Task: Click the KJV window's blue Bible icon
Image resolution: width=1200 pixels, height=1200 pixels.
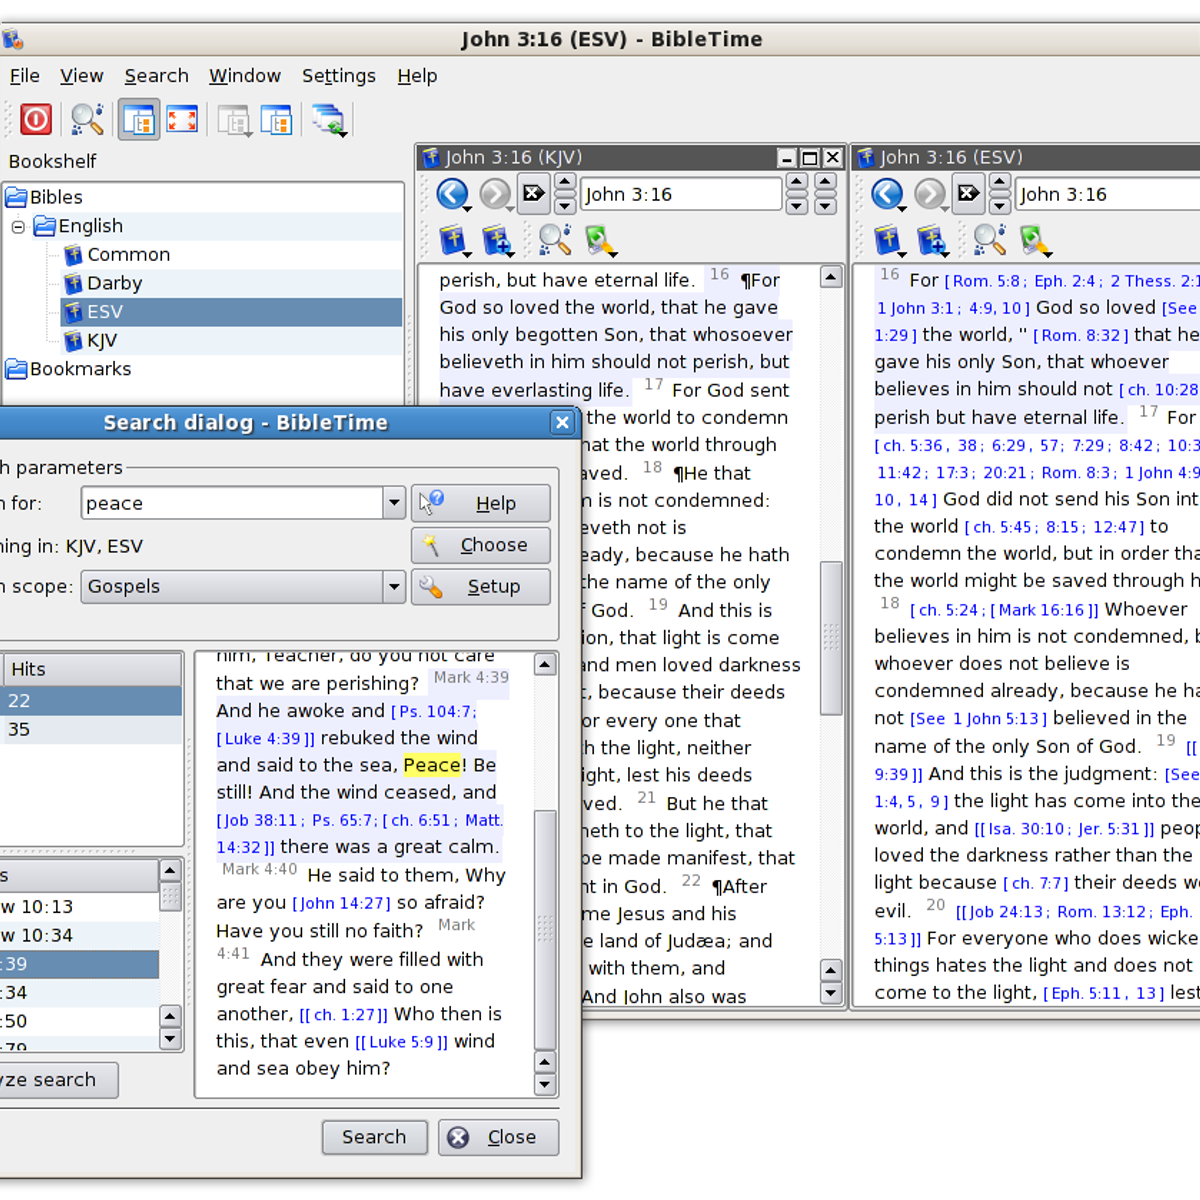Action: click(x=454, y=240)
